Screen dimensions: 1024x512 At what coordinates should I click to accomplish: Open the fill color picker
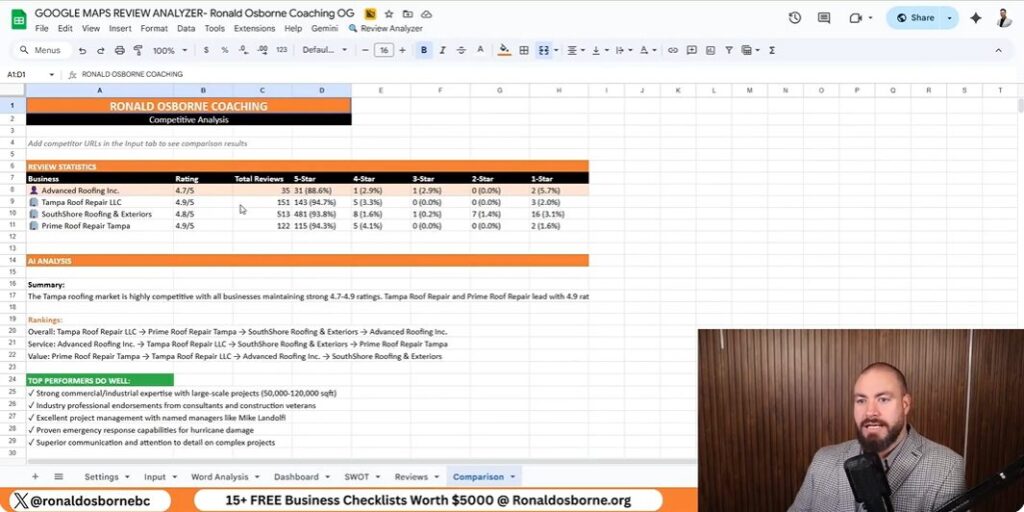tap(504, 50)
